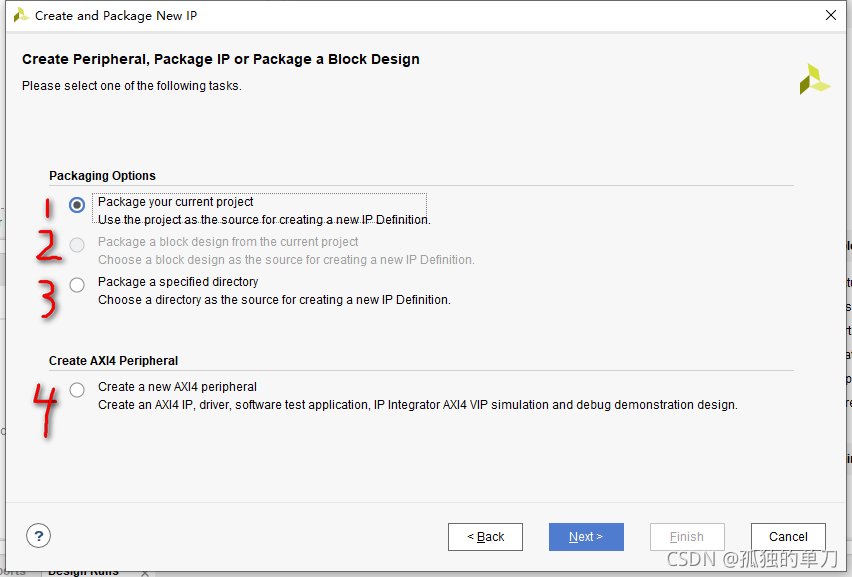Close the Create and Package New IP dialog

(x=830, y=15)
